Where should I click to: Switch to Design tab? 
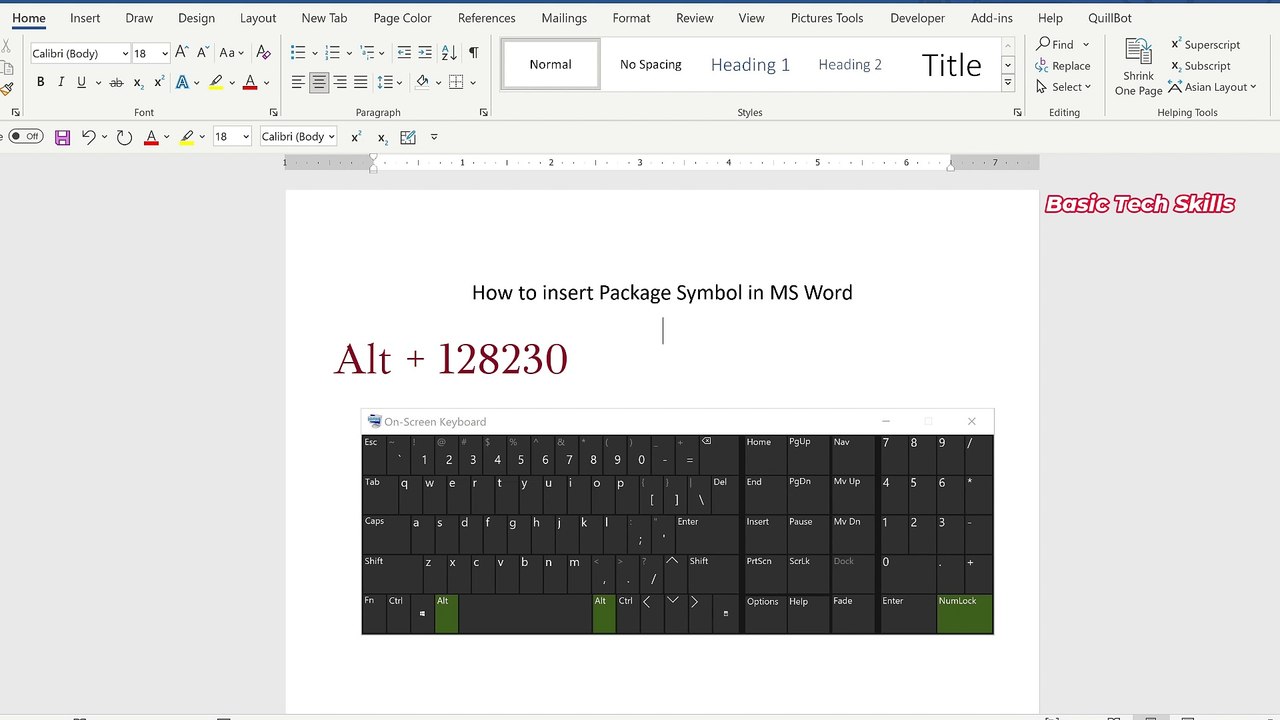pyautogui.click(x=196, y=18)
